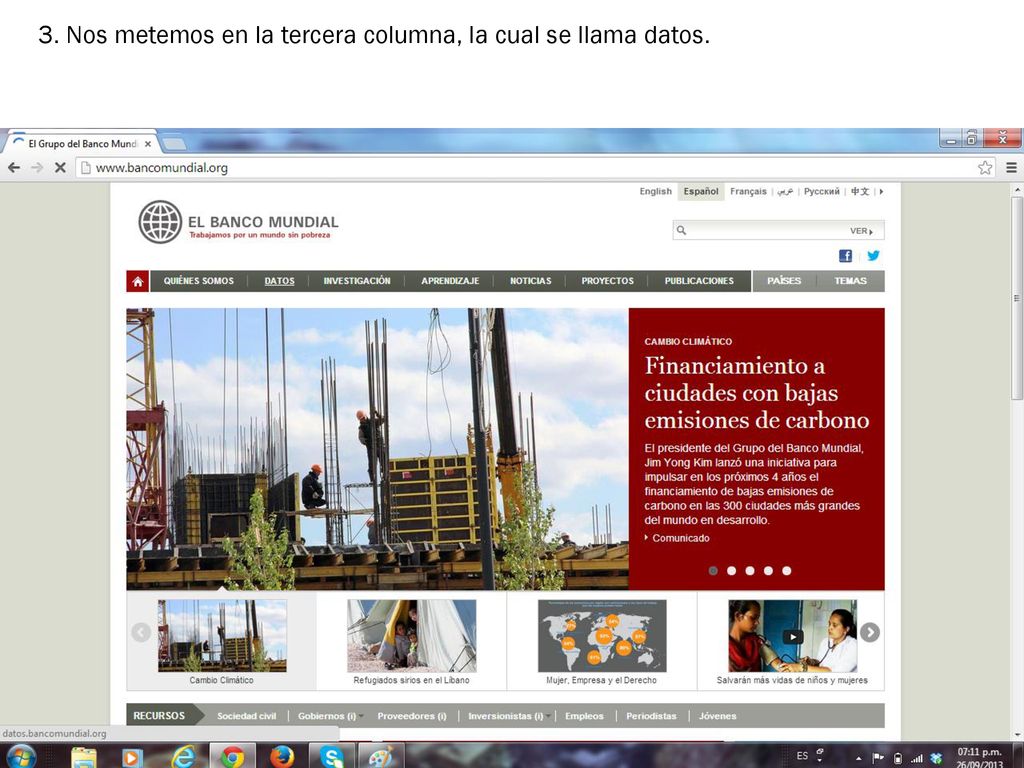Viewport: 1024px width, 768px height.
Task: Open the NOTICIAS menu
Action: (530, 281)
